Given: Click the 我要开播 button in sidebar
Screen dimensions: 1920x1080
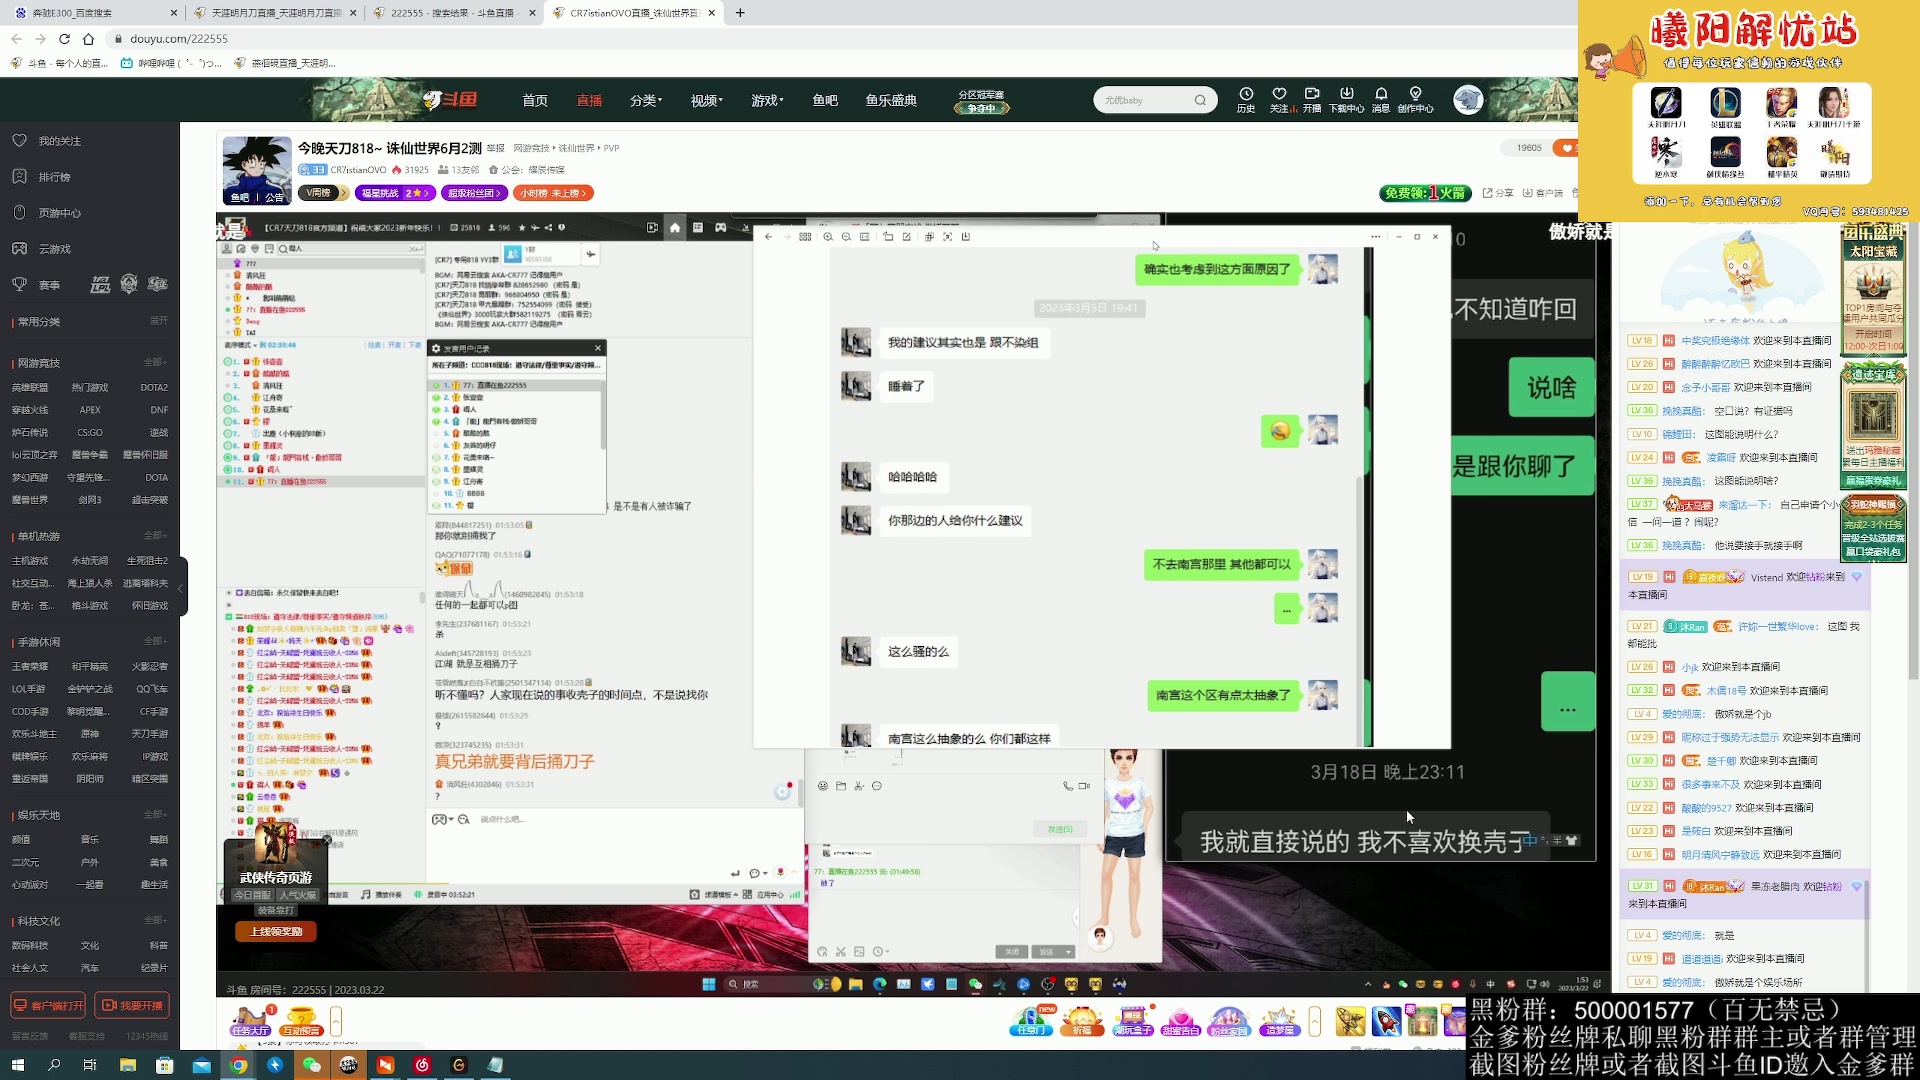Looking at the screenshot, I should click(133, 1005).
